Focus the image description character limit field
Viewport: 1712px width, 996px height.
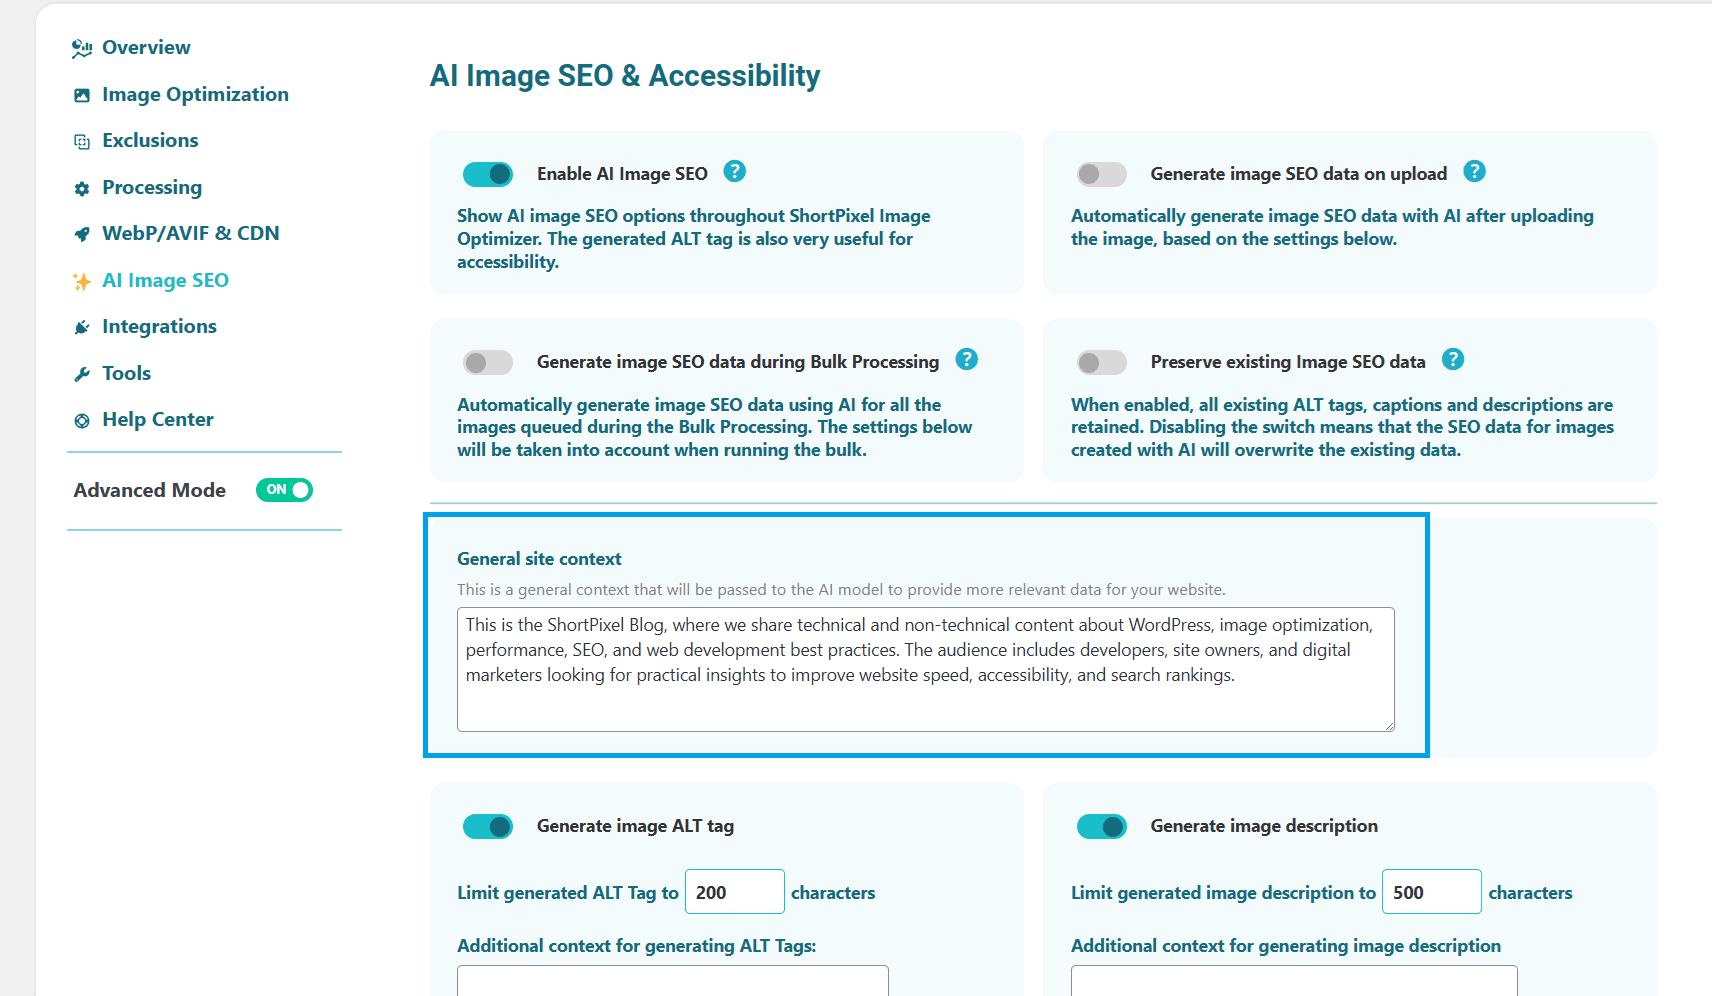[x=1430, y=892]
